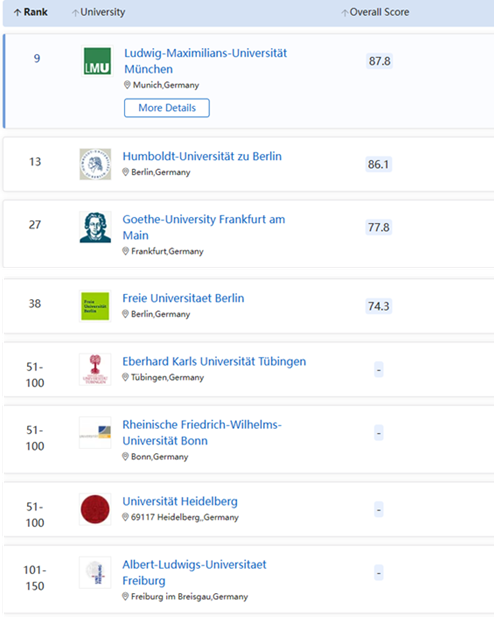Click rank number 9
The image size is (494, 617).
(37, 59)
